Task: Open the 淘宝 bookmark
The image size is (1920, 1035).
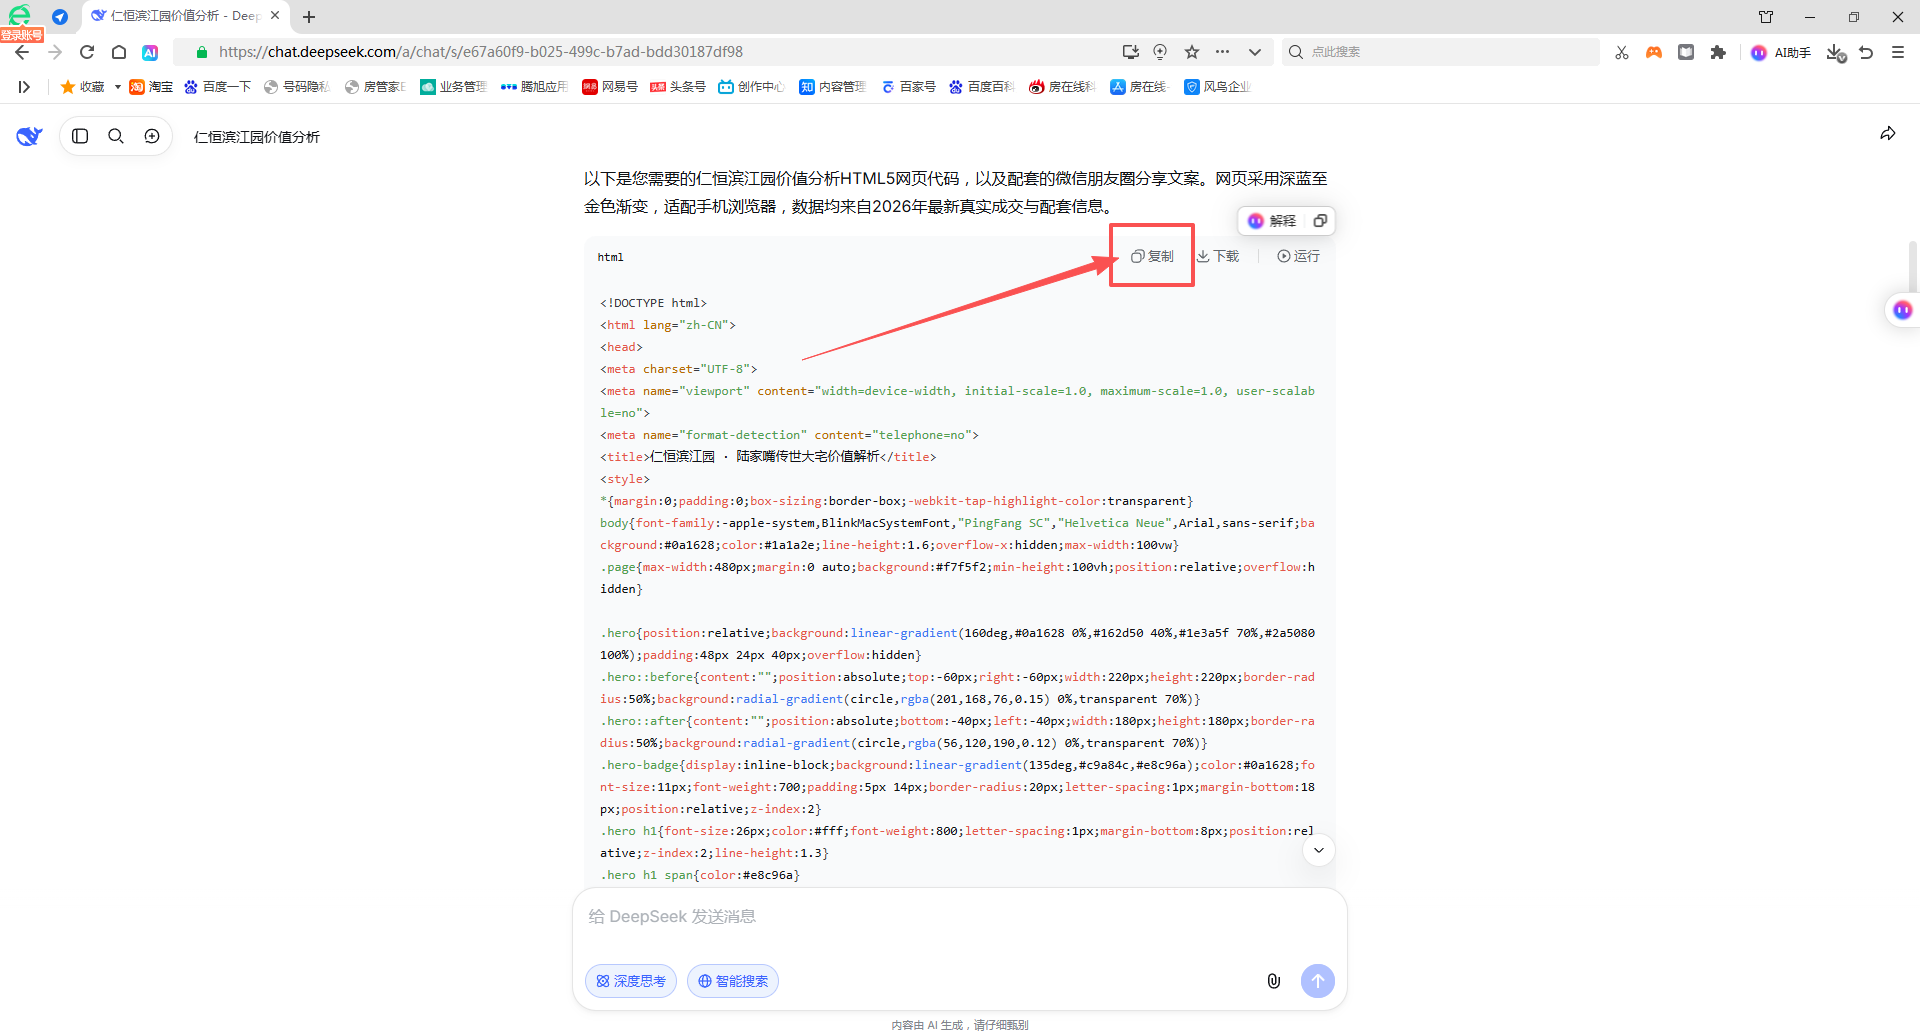Action: [x=151, y=87]
